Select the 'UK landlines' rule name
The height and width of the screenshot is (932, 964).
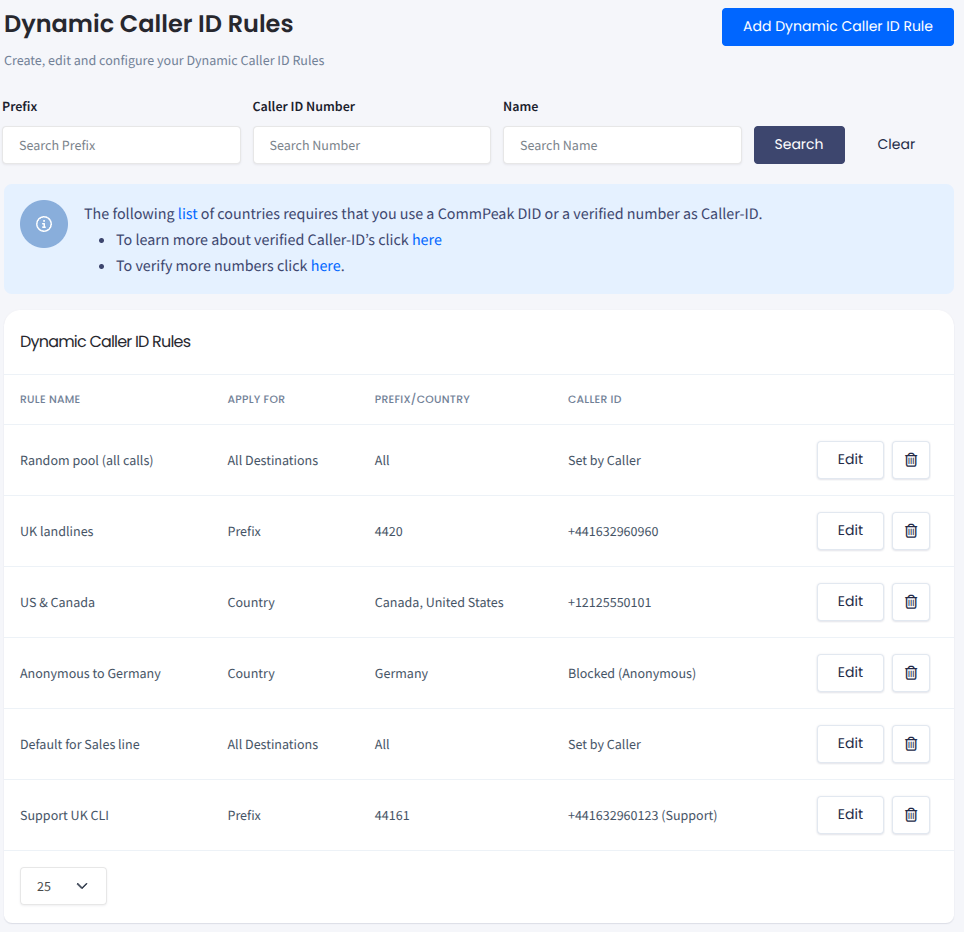[x=57, y=531]
